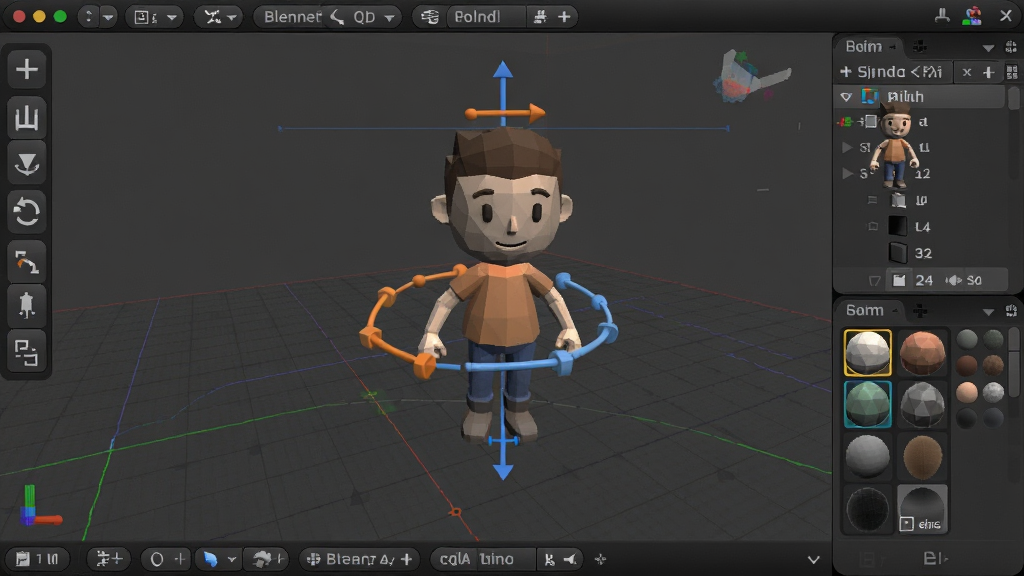Select the copper orange sphere material
The height and width of the screenshot is (576, 1024).
tap(922, 353)
